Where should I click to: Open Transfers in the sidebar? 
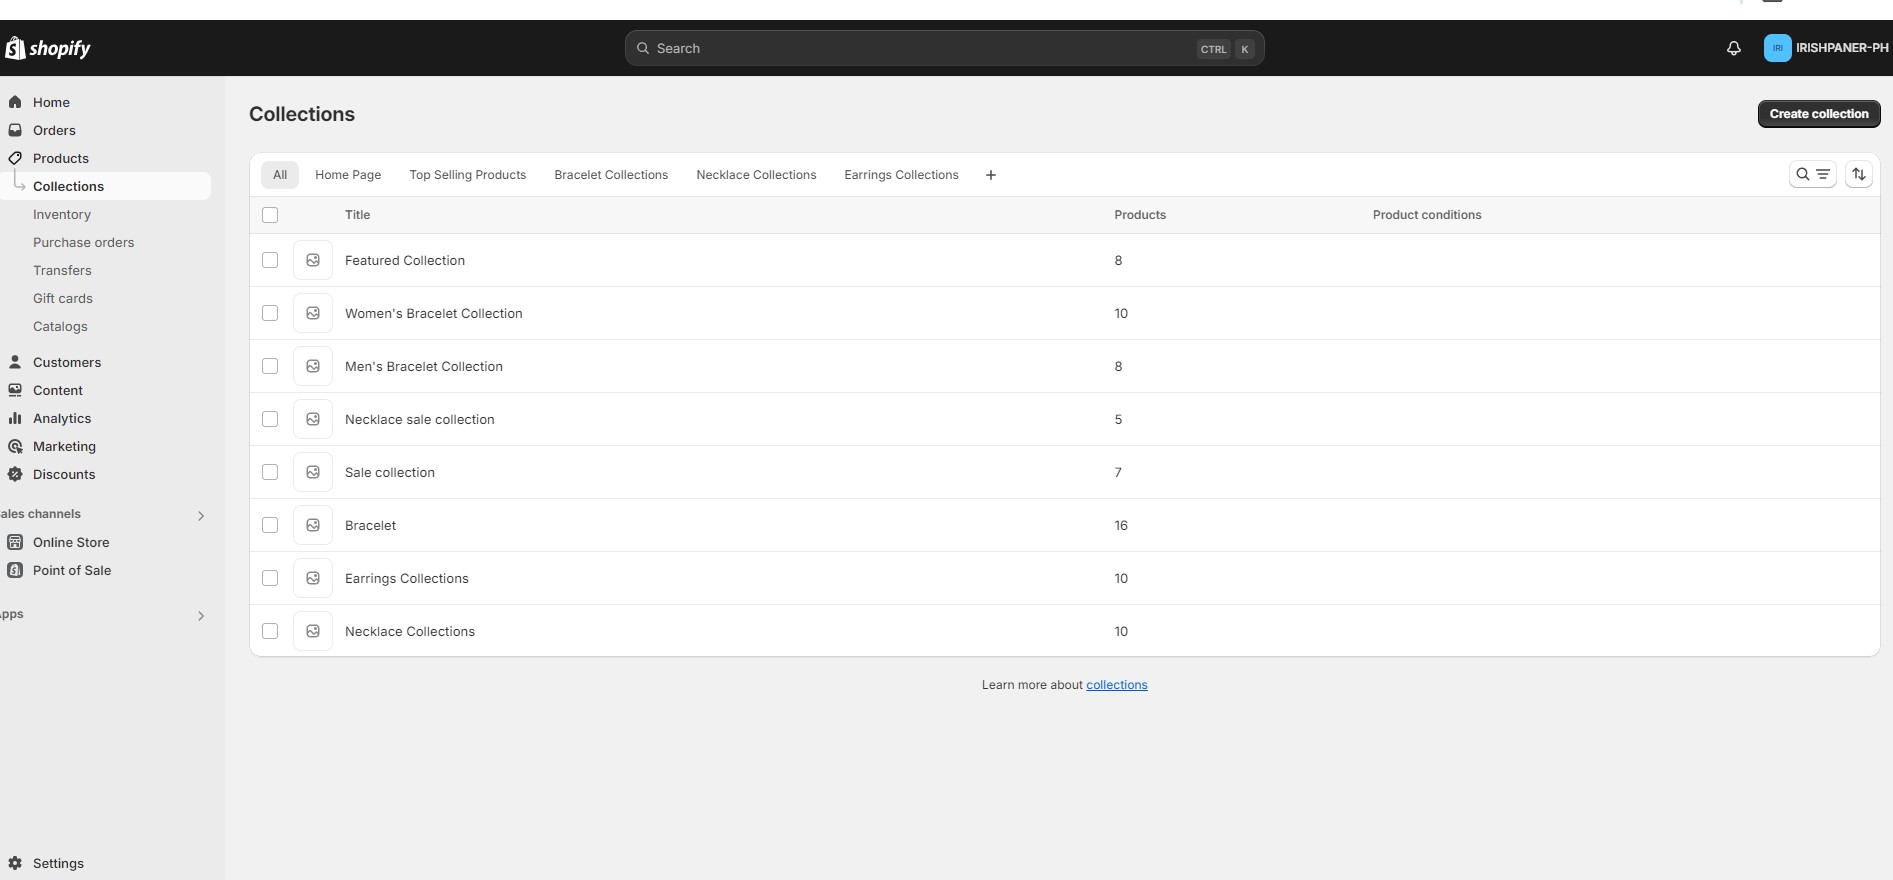click(62, 270)
